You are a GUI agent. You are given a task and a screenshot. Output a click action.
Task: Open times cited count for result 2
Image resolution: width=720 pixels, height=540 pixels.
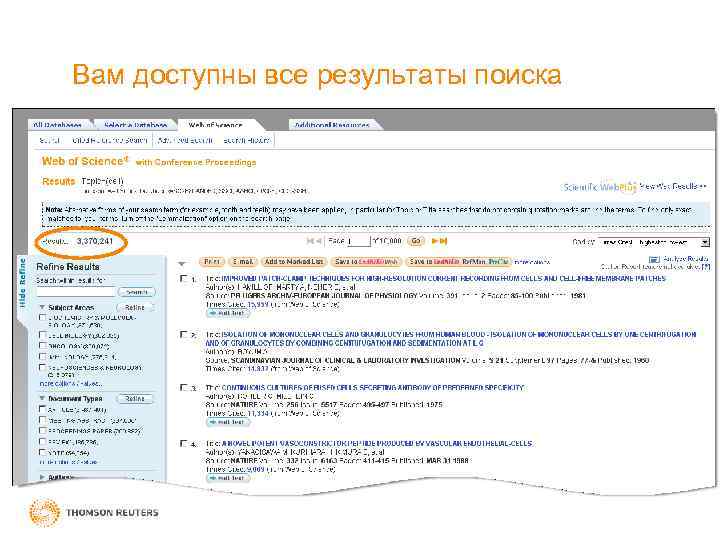pos(258,369)
